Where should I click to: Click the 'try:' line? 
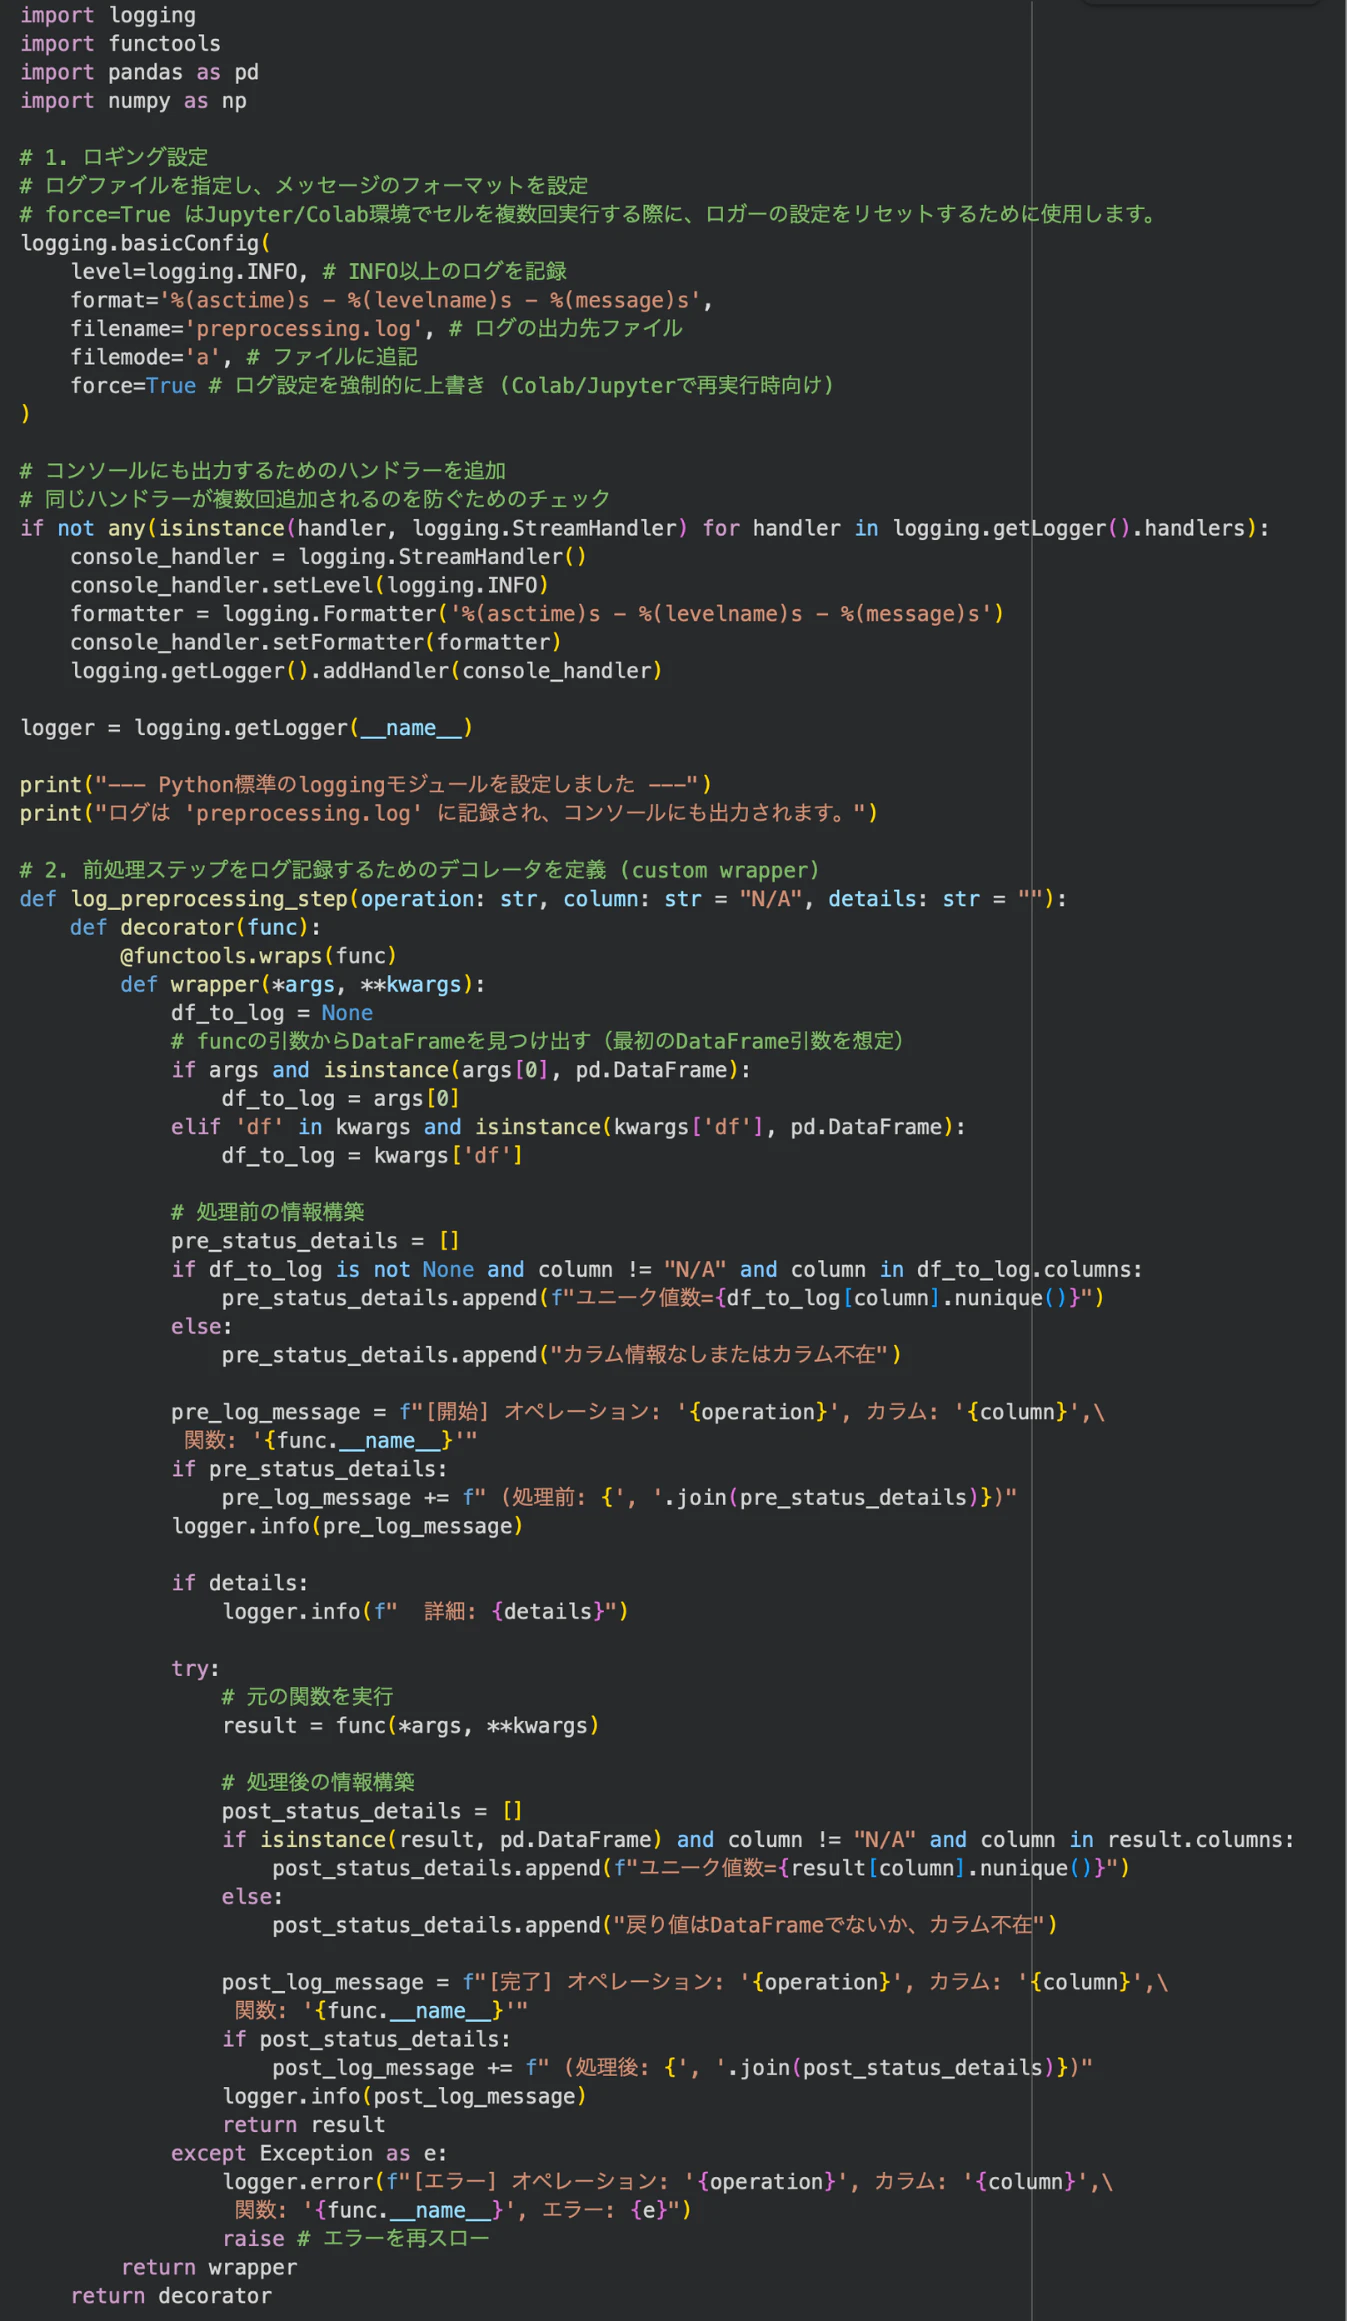pyautogui.click(x=195, y=1668)
